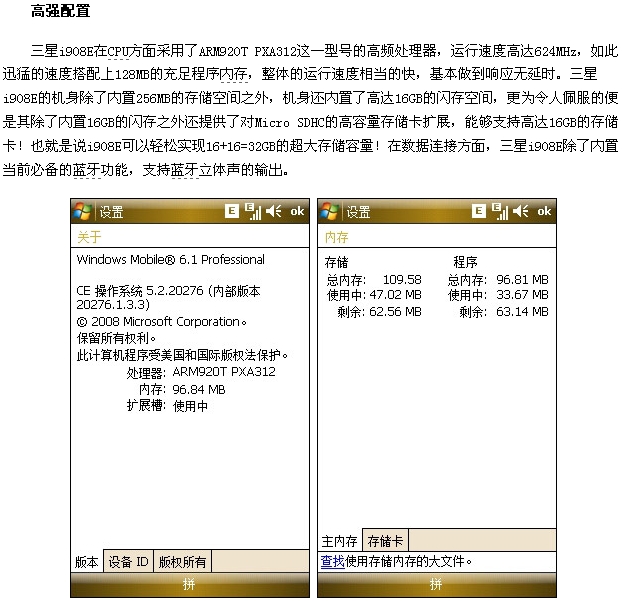Tap the EDGE 'E' icon in Memory screenshot
Viewport: 622px width, 601px height.
pyautogui.click(x=479, y=211)
